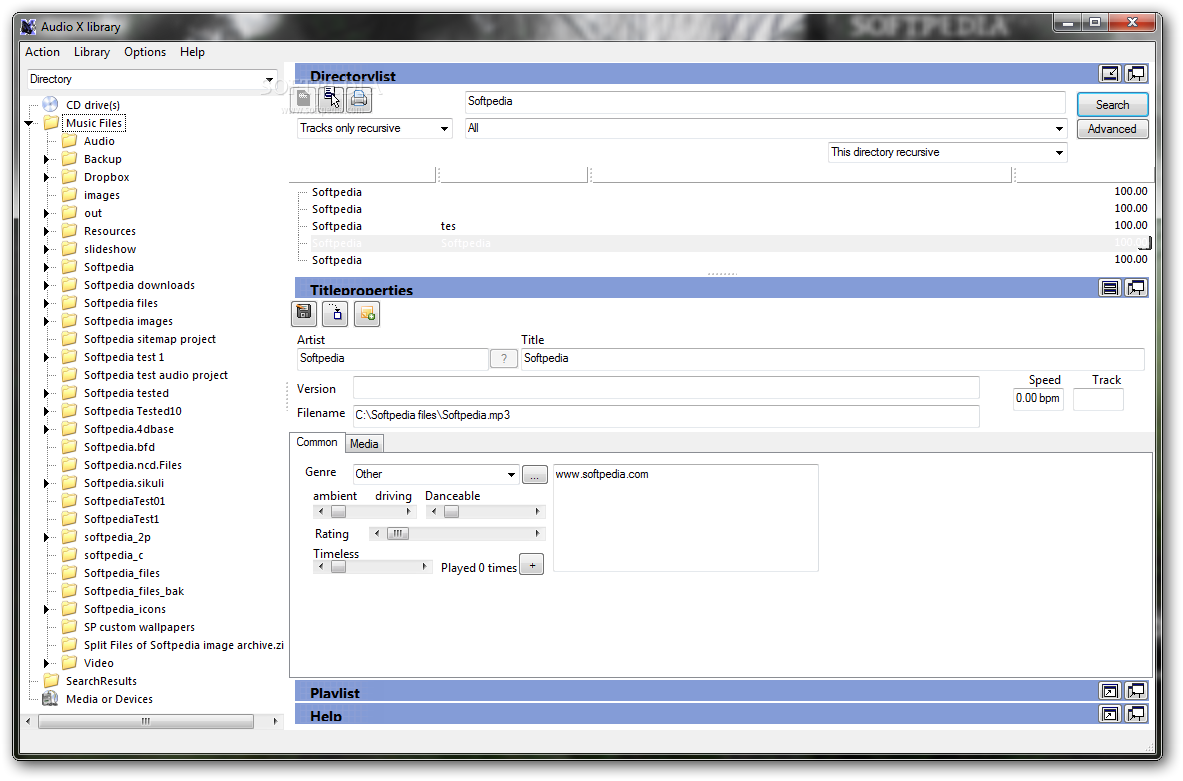Select the Softpedia_files_bak folder
The image size is (1183, 781).
(134, 591)
